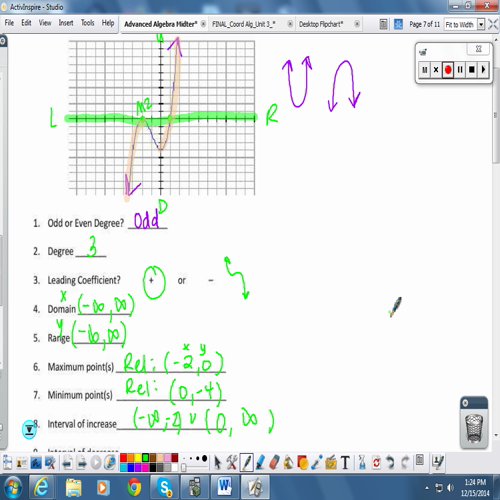Open the Help menu
The height and width of the screenshot is (500, 500).
coord(108,23)
